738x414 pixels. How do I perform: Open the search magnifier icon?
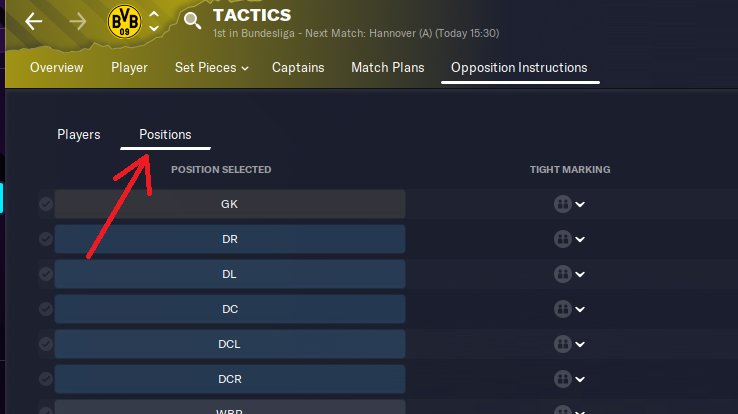(x=193, y=22)
